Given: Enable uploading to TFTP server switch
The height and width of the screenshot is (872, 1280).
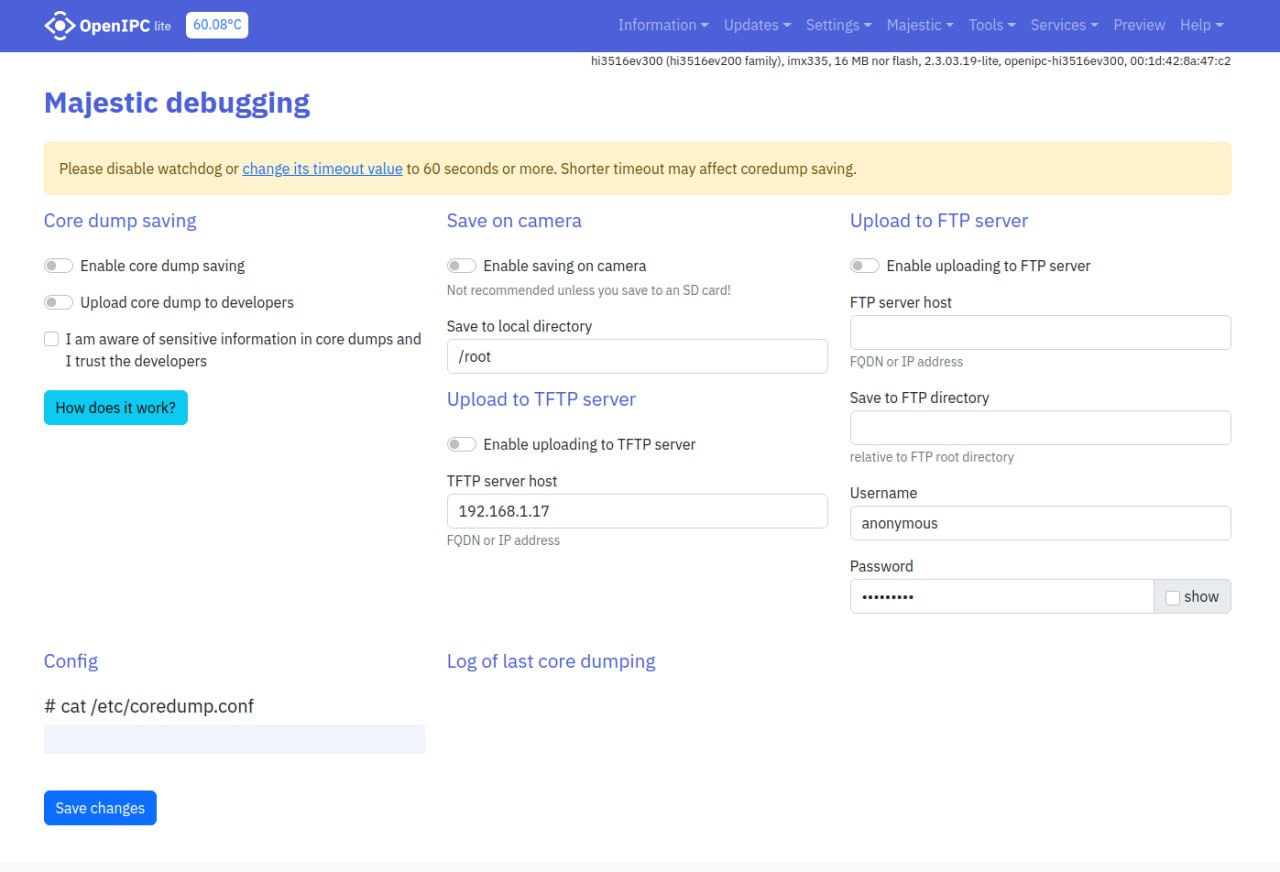Looking at the screenshot, I should click(461, 444).
